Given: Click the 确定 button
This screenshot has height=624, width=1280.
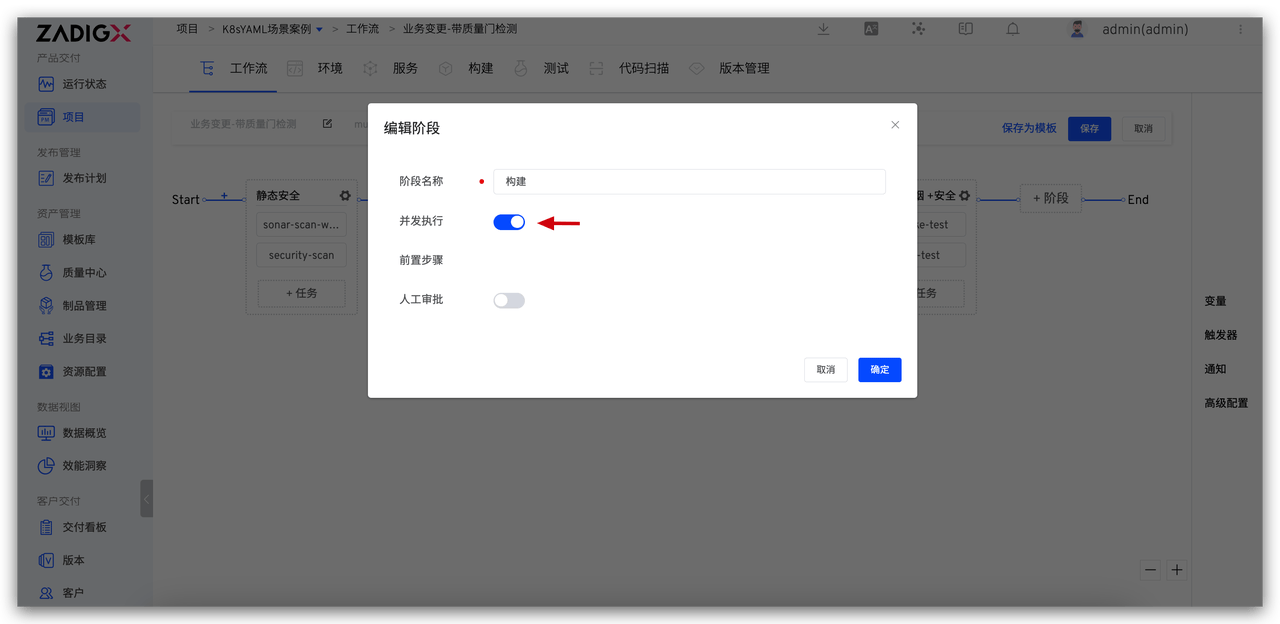Looking at the screenshot, I should (x=879, y=369).
